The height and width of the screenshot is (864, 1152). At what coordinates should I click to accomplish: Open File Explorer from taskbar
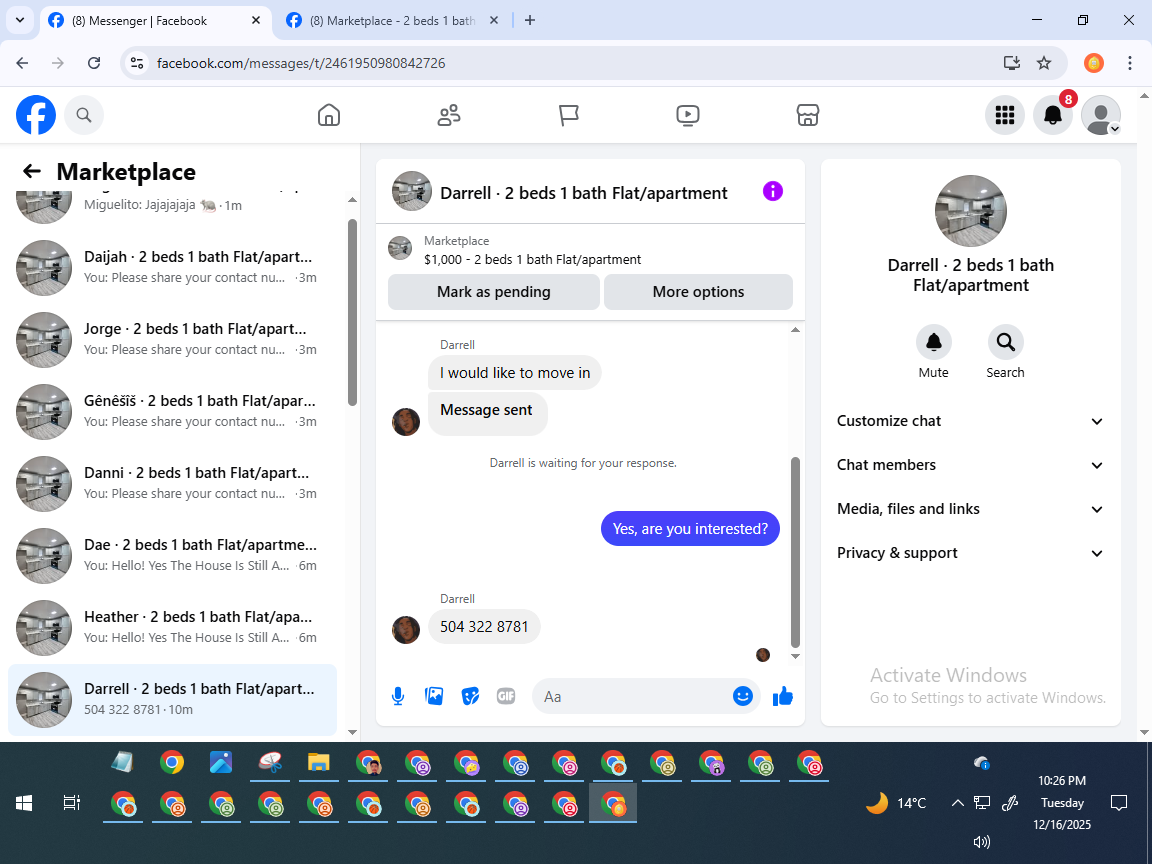point(318,763)
